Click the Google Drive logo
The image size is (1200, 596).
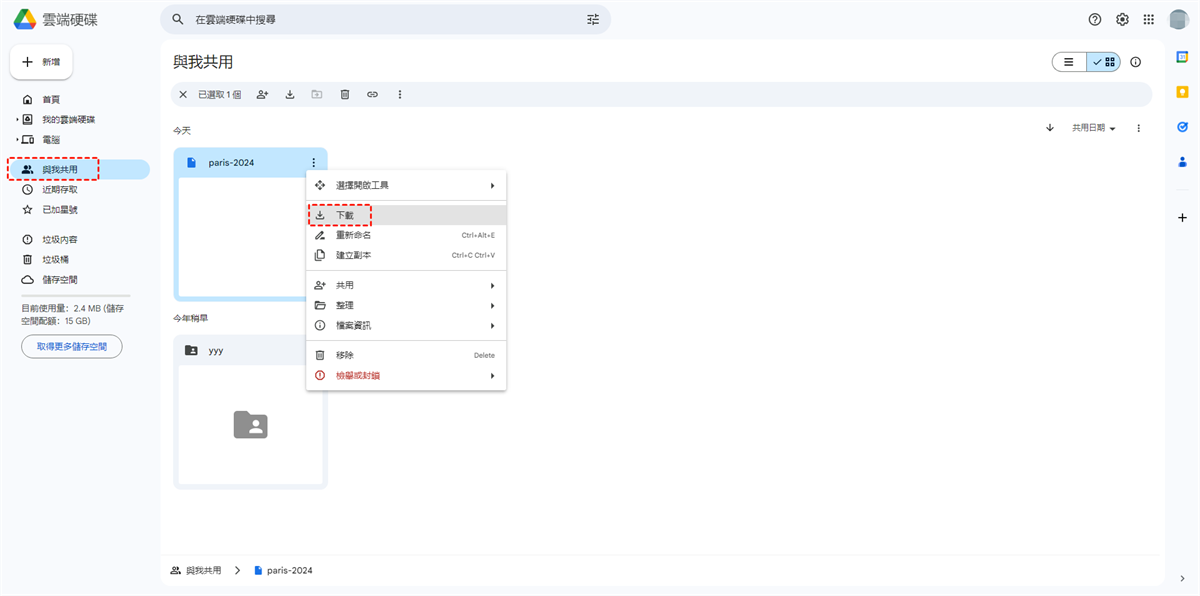click(x=25, y=19)
